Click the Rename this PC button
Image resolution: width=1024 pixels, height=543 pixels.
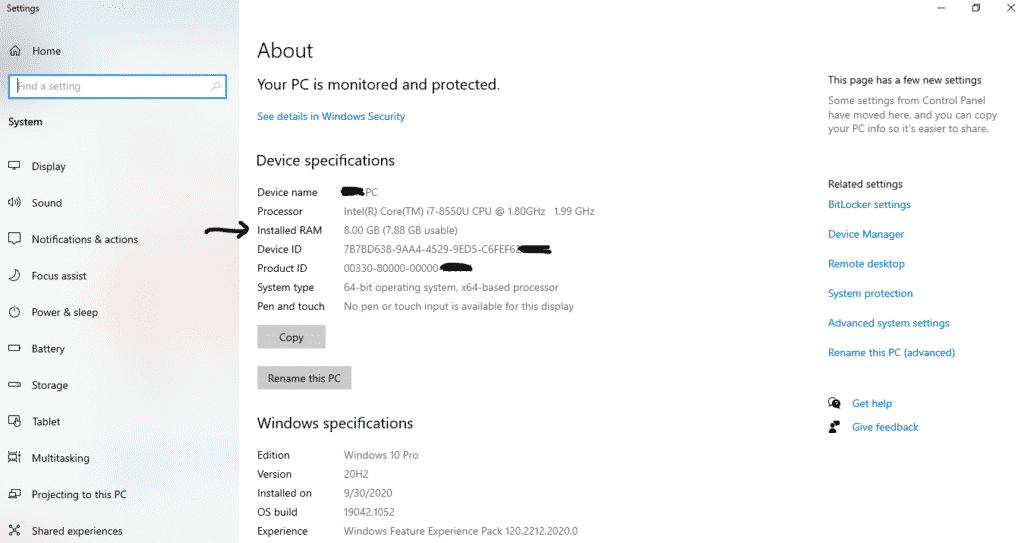tap(304, 378)
